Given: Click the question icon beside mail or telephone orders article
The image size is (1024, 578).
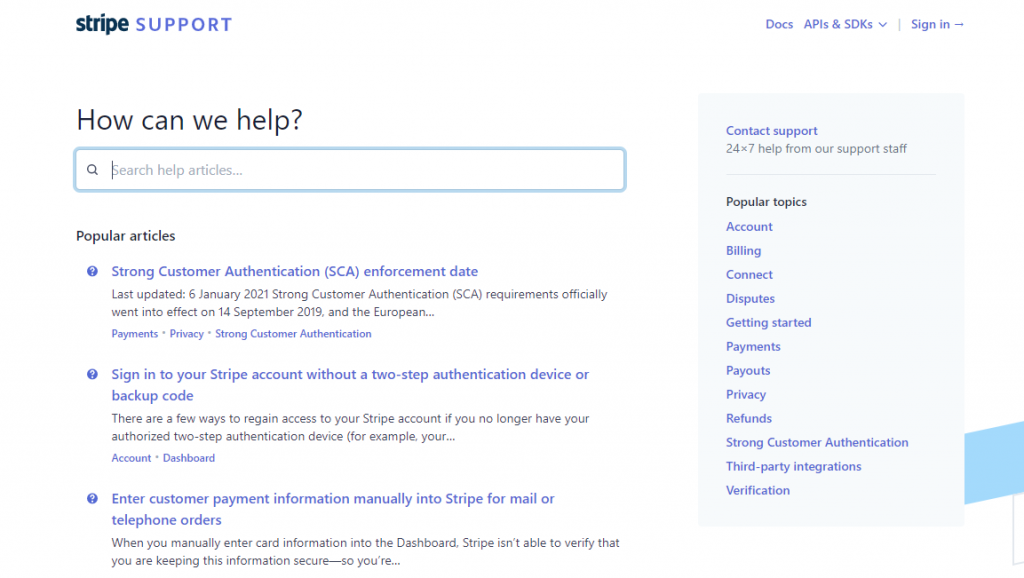Looking at the screenshot, I should coord(92,498).
